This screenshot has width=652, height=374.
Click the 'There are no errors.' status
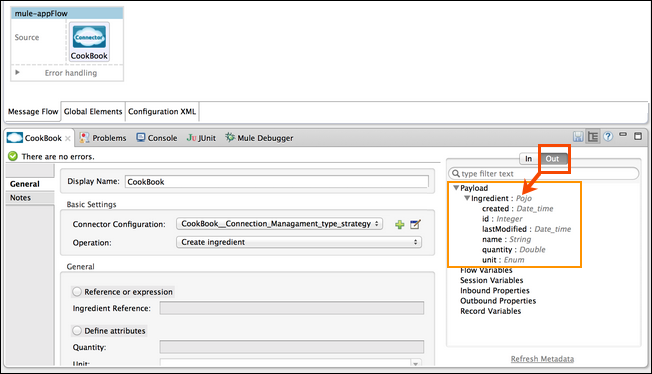click(x=58, y=157)
